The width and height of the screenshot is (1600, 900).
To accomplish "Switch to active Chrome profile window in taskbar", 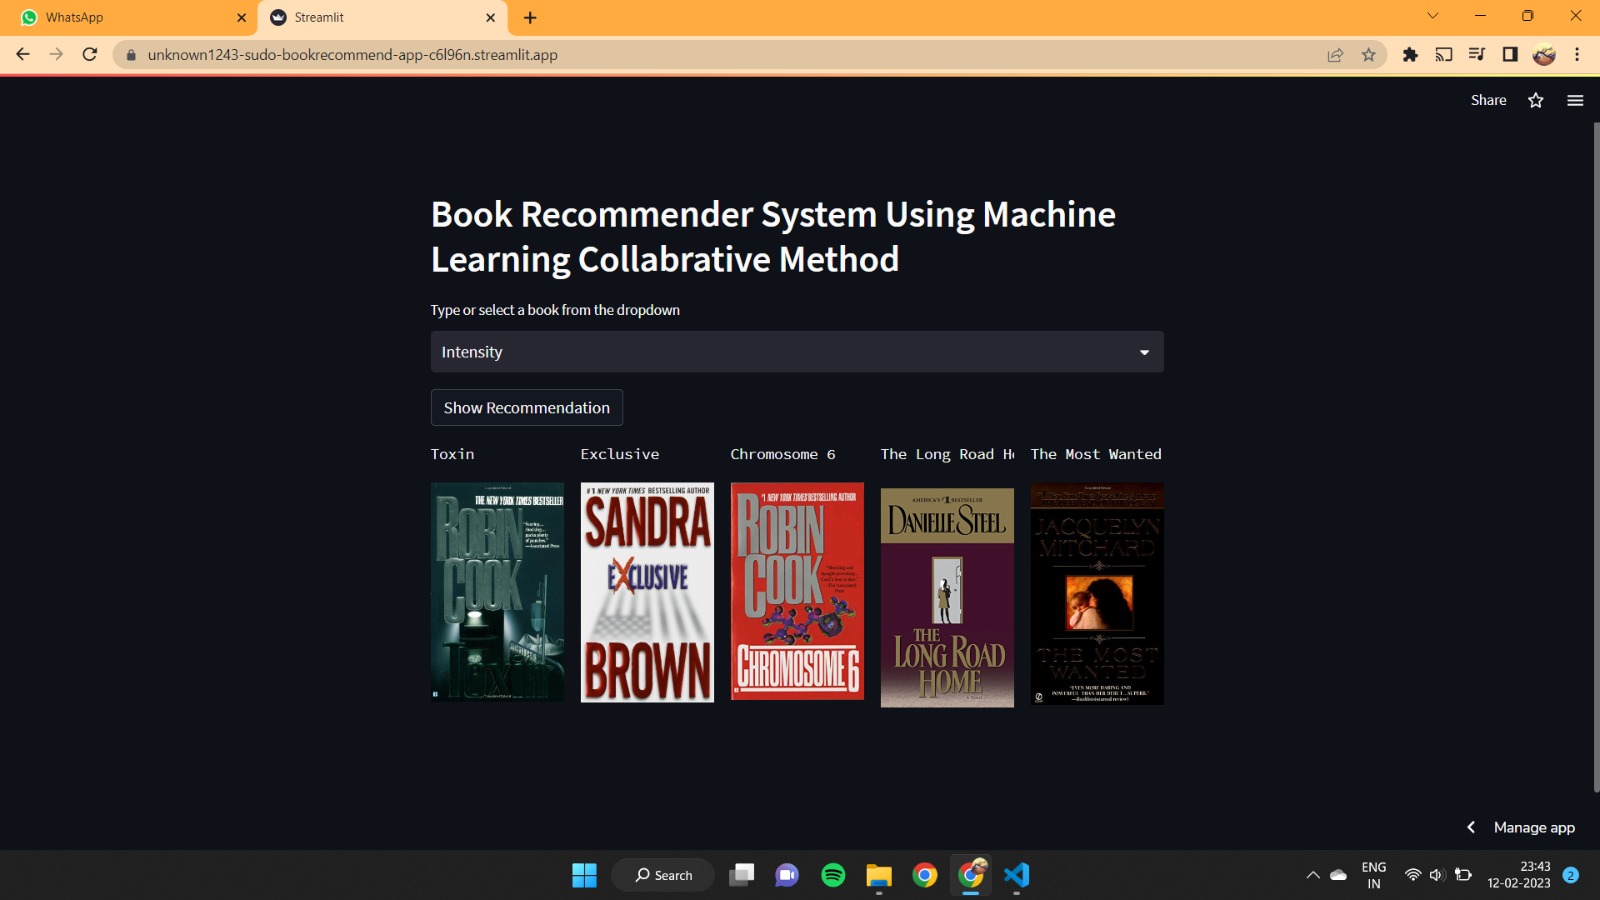I will [x=971, y=875].
